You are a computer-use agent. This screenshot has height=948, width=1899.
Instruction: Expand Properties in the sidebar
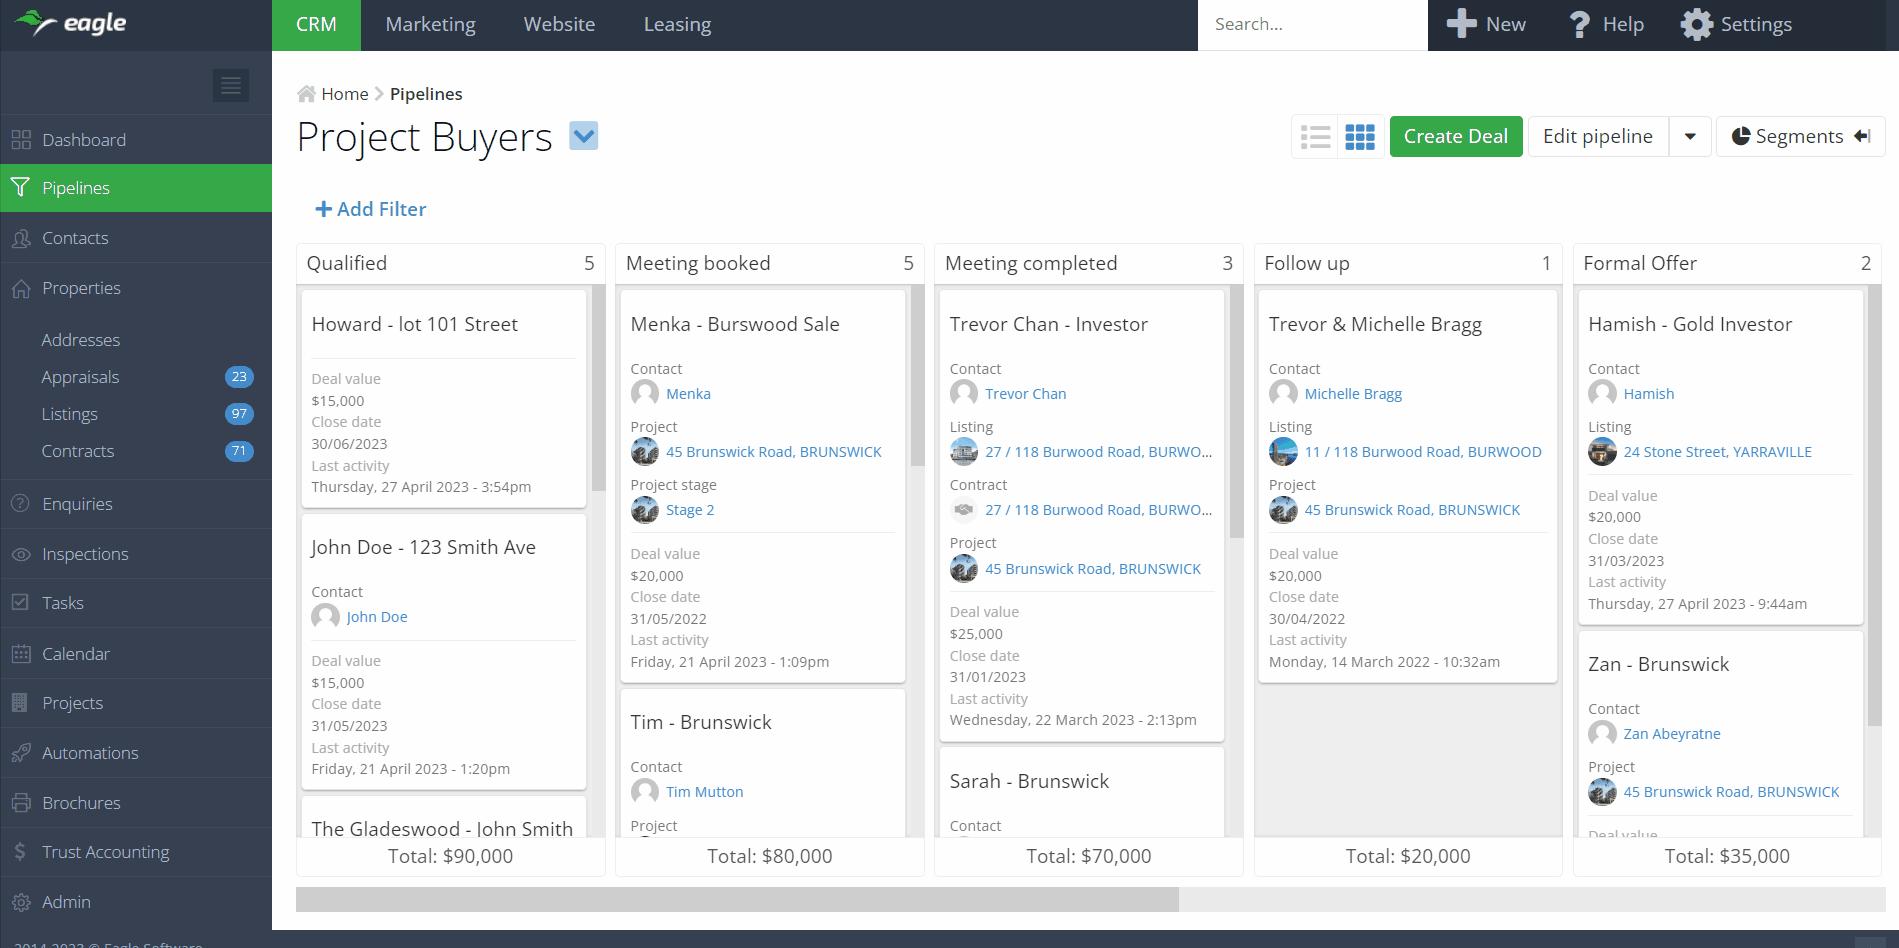(x=81, y=288)
